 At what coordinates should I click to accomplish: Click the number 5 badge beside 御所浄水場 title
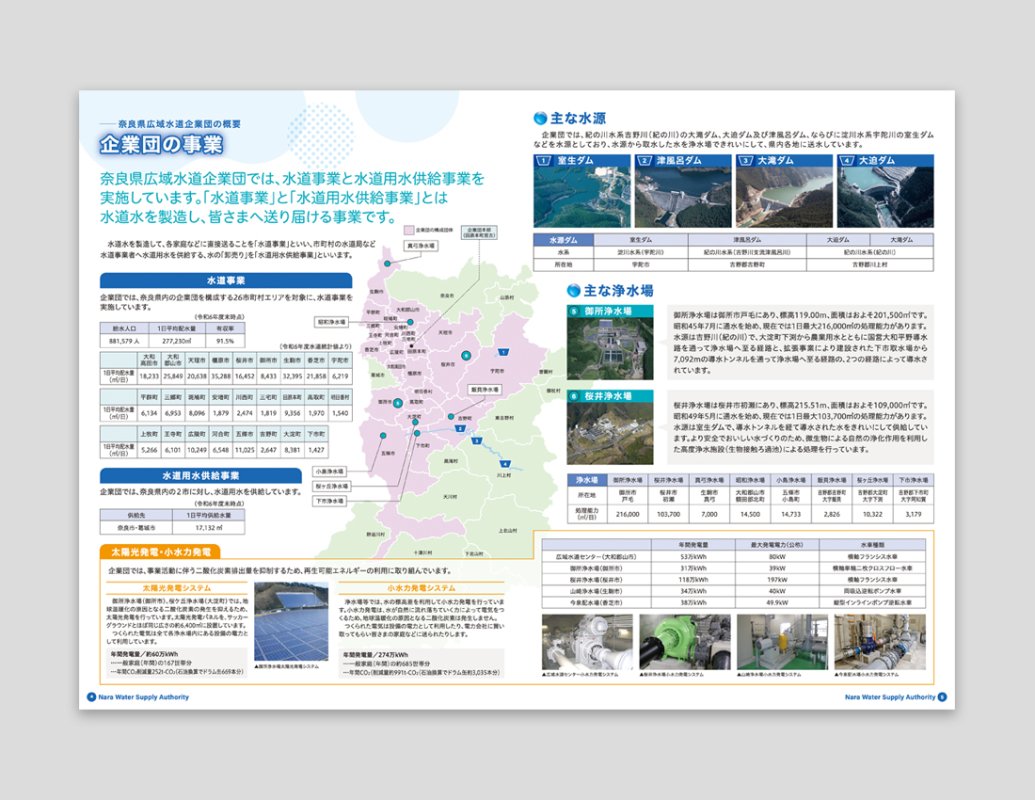574,311
